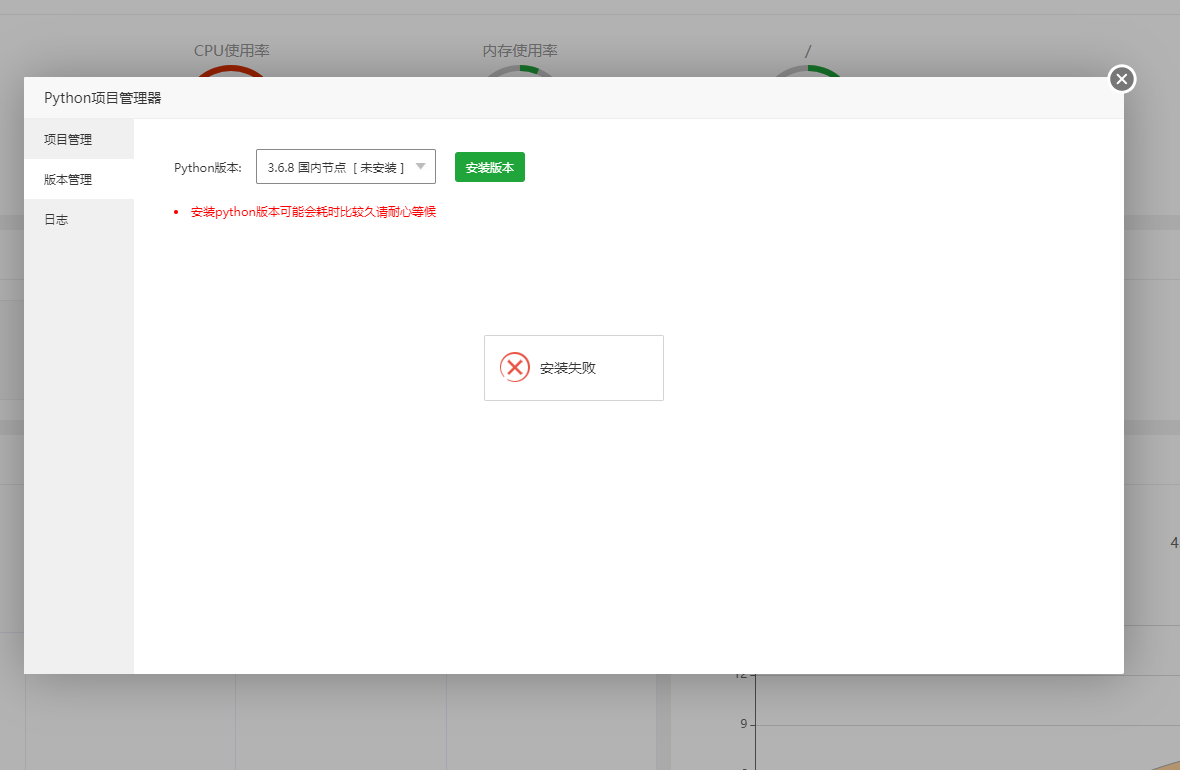This screenshot has height=770, width=1180.
Task: Click the red python install warning text
Action: click(x=313, y=212)
